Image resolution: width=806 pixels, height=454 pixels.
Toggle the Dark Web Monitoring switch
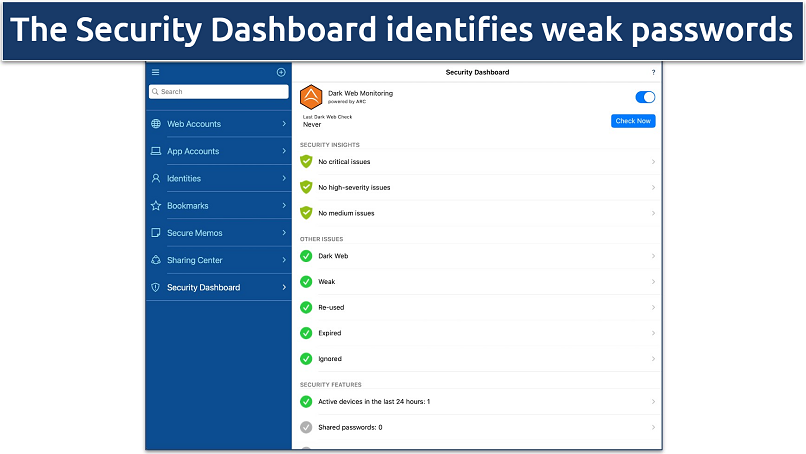tap(645, 97)
